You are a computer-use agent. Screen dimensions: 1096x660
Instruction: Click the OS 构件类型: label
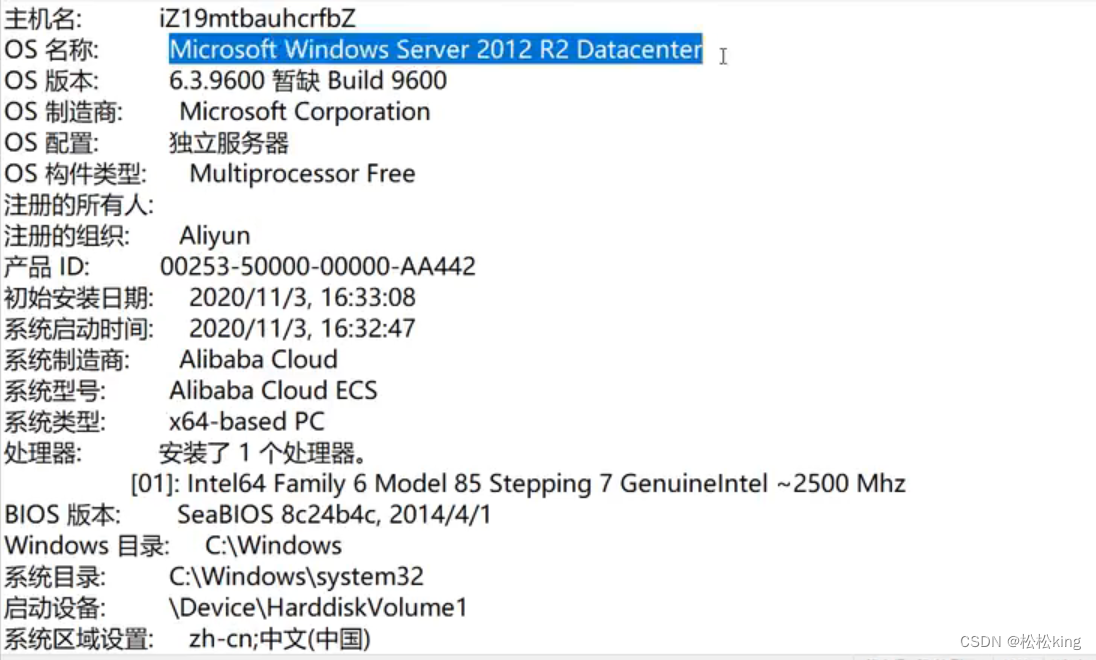[x=75, y=173]
